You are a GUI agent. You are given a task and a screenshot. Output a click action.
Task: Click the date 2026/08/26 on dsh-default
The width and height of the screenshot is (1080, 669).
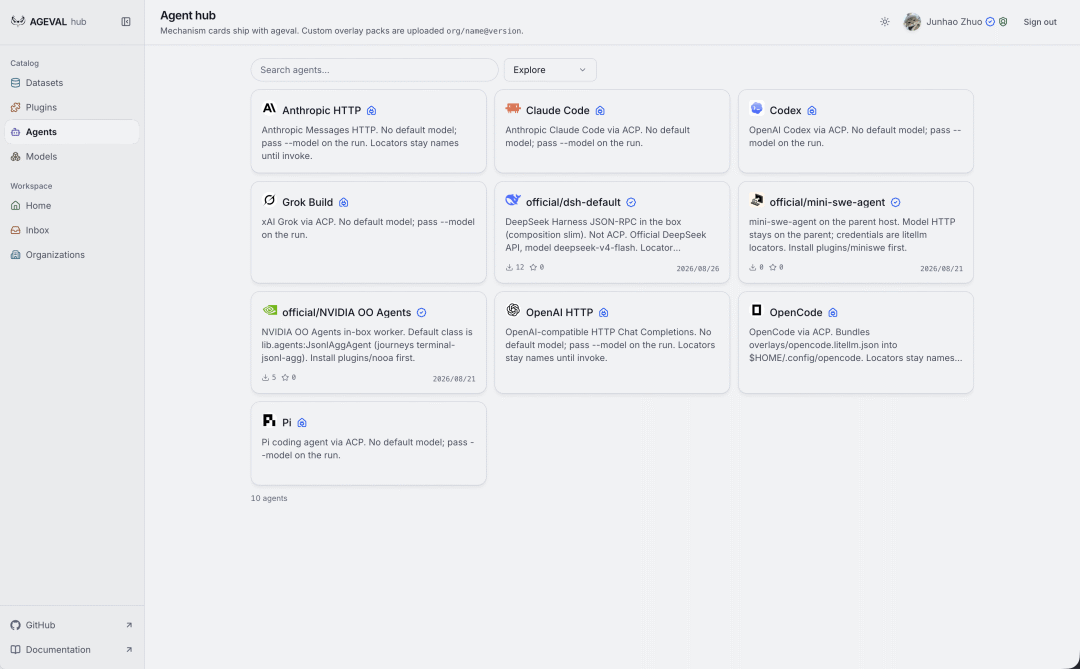pos(698,269)
